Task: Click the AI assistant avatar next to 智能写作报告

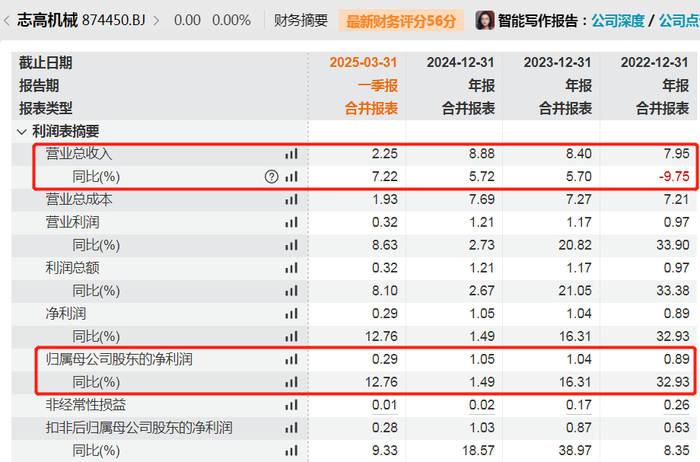Action: click(x=485, y=21)
